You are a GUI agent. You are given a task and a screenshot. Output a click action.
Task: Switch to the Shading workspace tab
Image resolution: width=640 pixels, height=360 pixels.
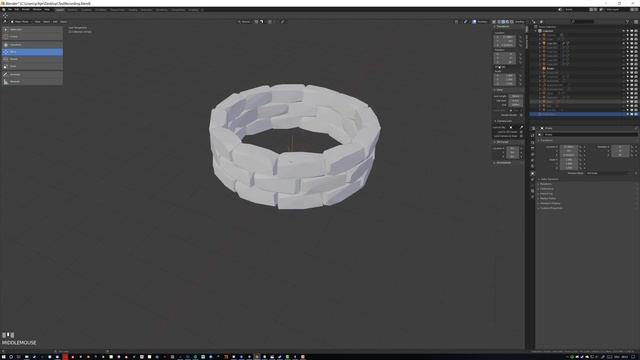(133, 9)
